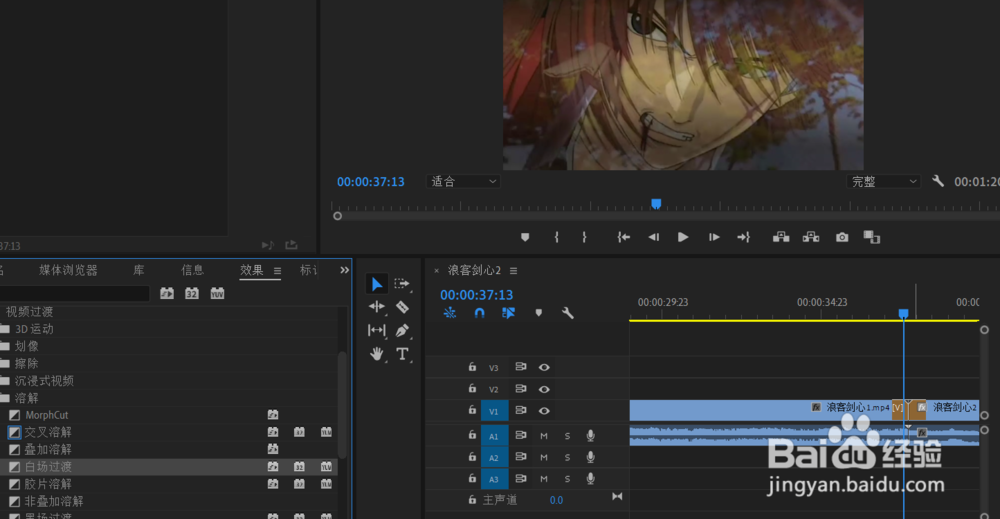The width and height of the screenshot is (1000, 519).
Task: Toggle Linked Selection in timeline
Action: [x=508, y=313]
